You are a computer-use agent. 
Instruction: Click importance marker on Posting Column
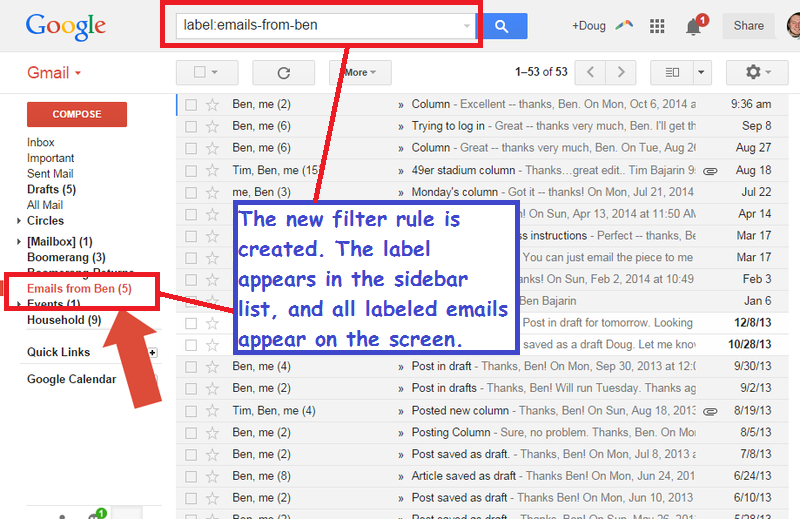click(x=401, y=433)
